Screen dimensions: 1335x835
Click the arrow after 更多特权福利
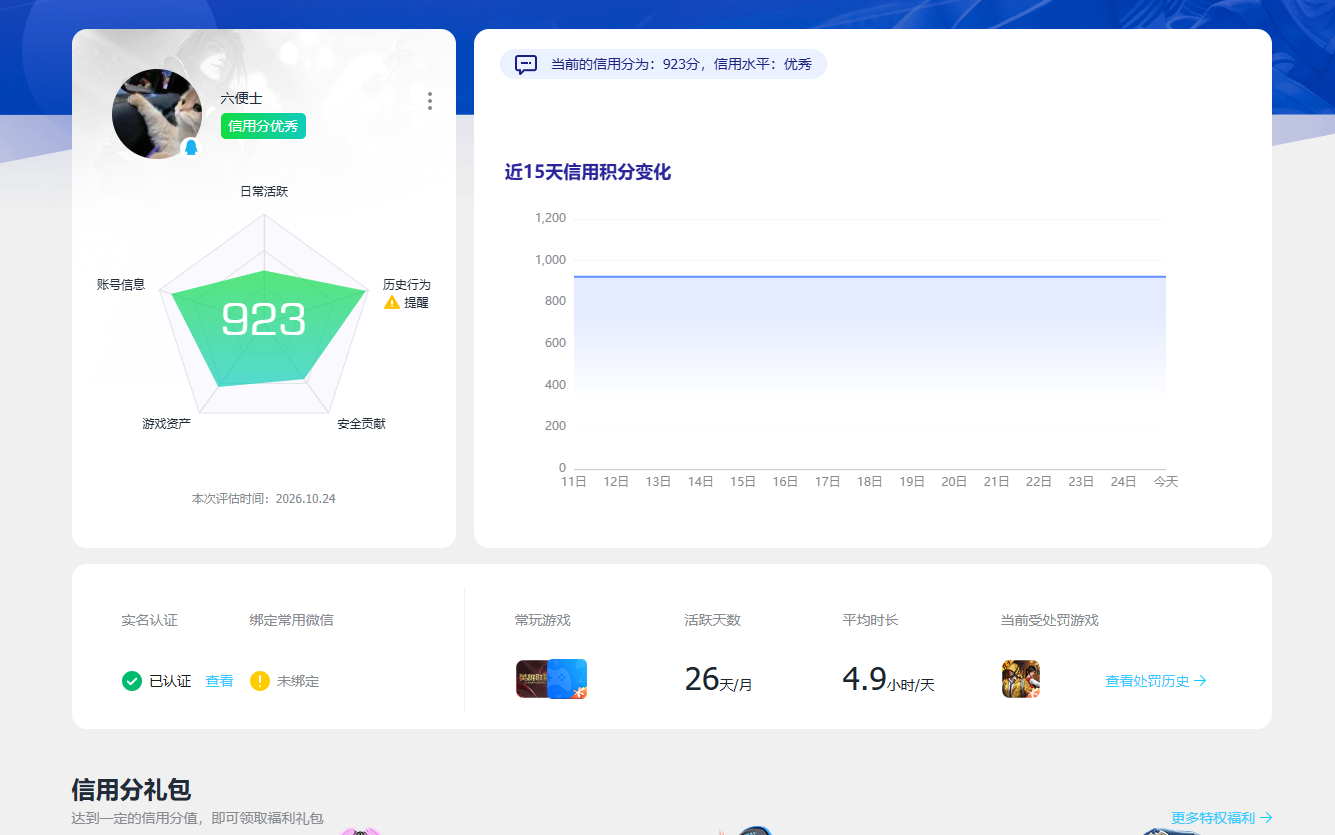[1266, 818]
